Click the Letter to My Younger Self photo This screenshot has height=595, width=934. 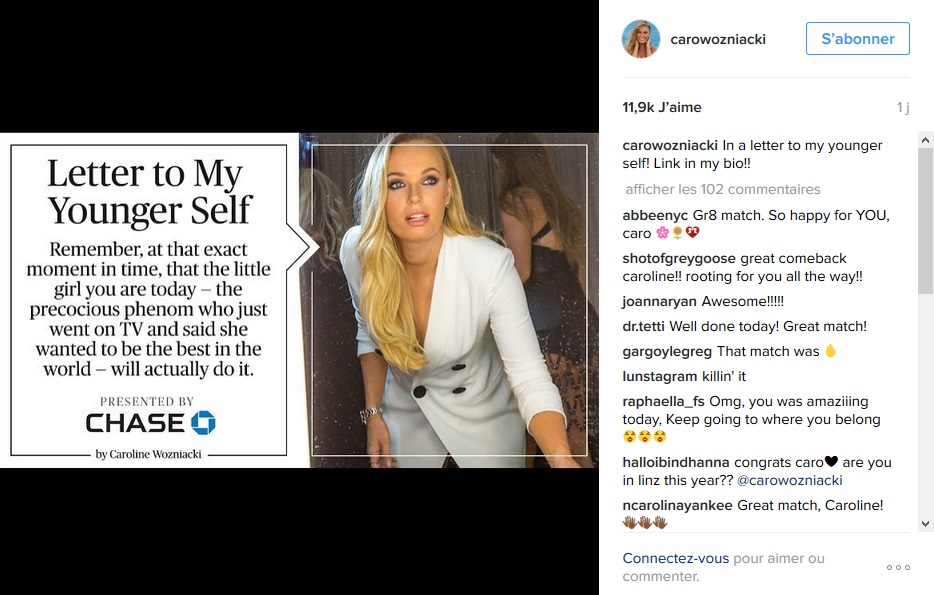[x=299, y=300]
